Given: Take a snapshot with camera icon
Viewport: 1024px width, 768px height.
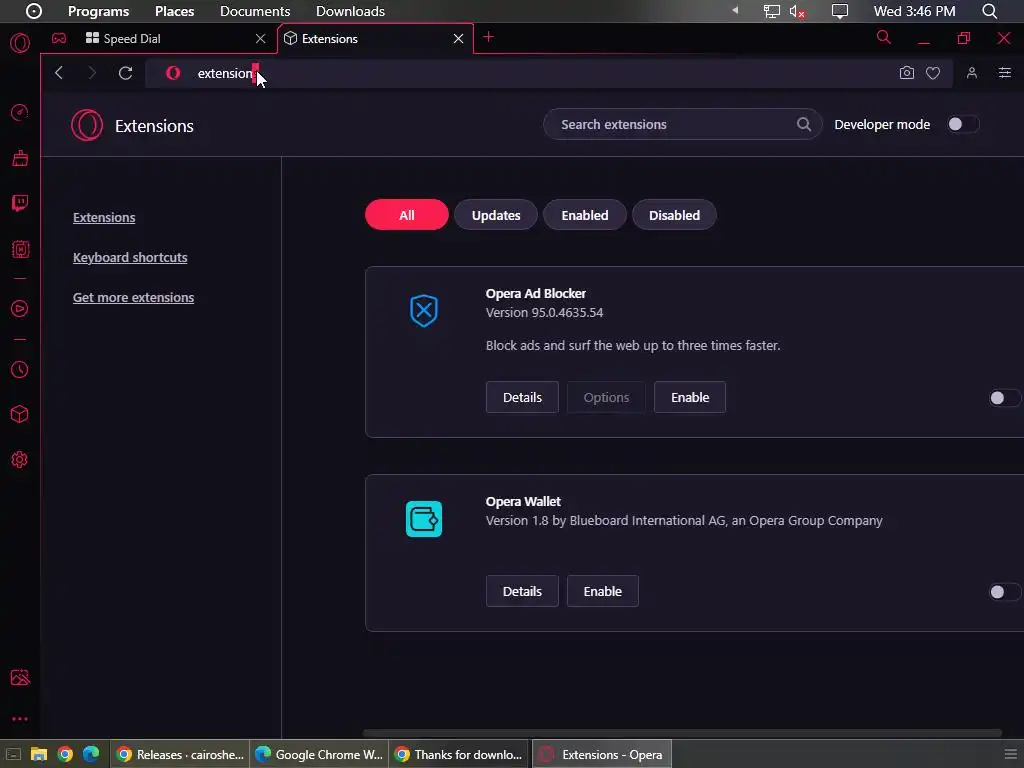Looking at the screenshot, I should (906, 73).
